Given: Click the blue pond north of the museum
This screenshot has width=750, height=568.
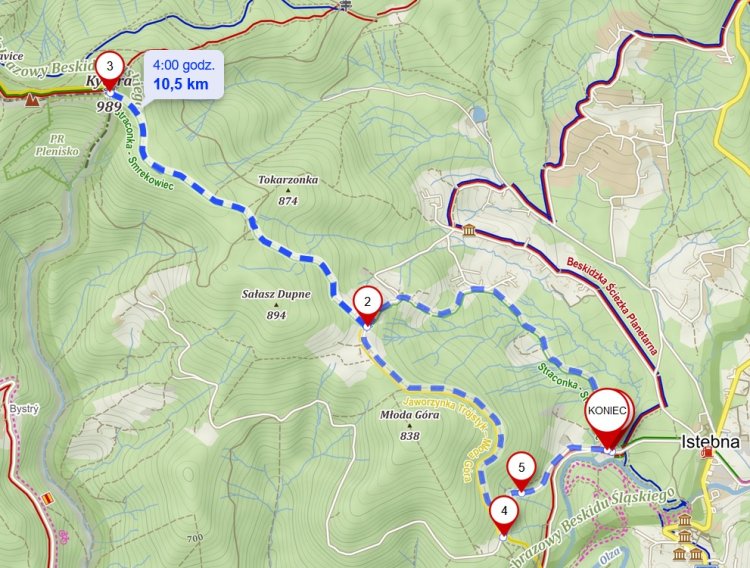Looking at the screenshot, I should (x=477, y=114).
